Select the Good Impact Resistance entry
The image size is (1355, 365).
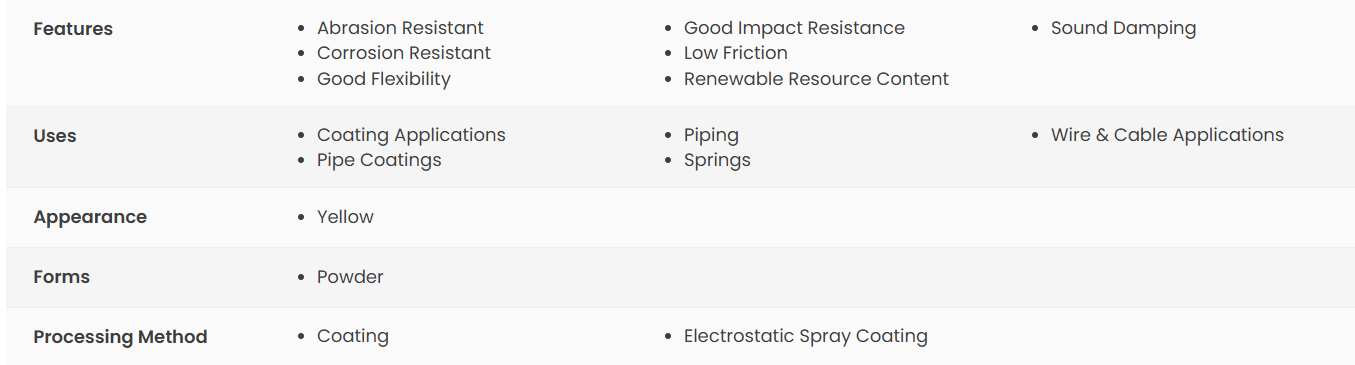pyautogui.click(x=794, y=28)
